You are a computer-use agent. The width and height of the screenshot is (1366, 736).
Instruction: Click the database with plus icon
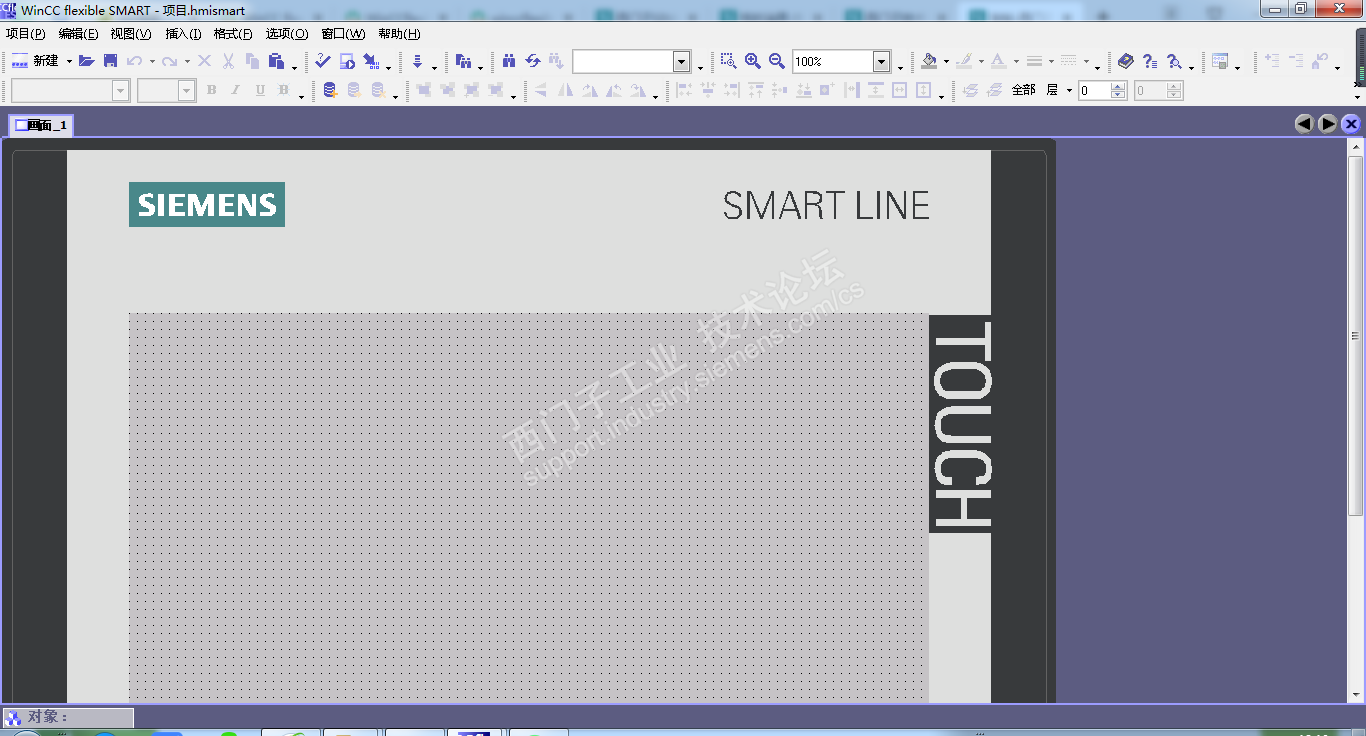(330, 90)
